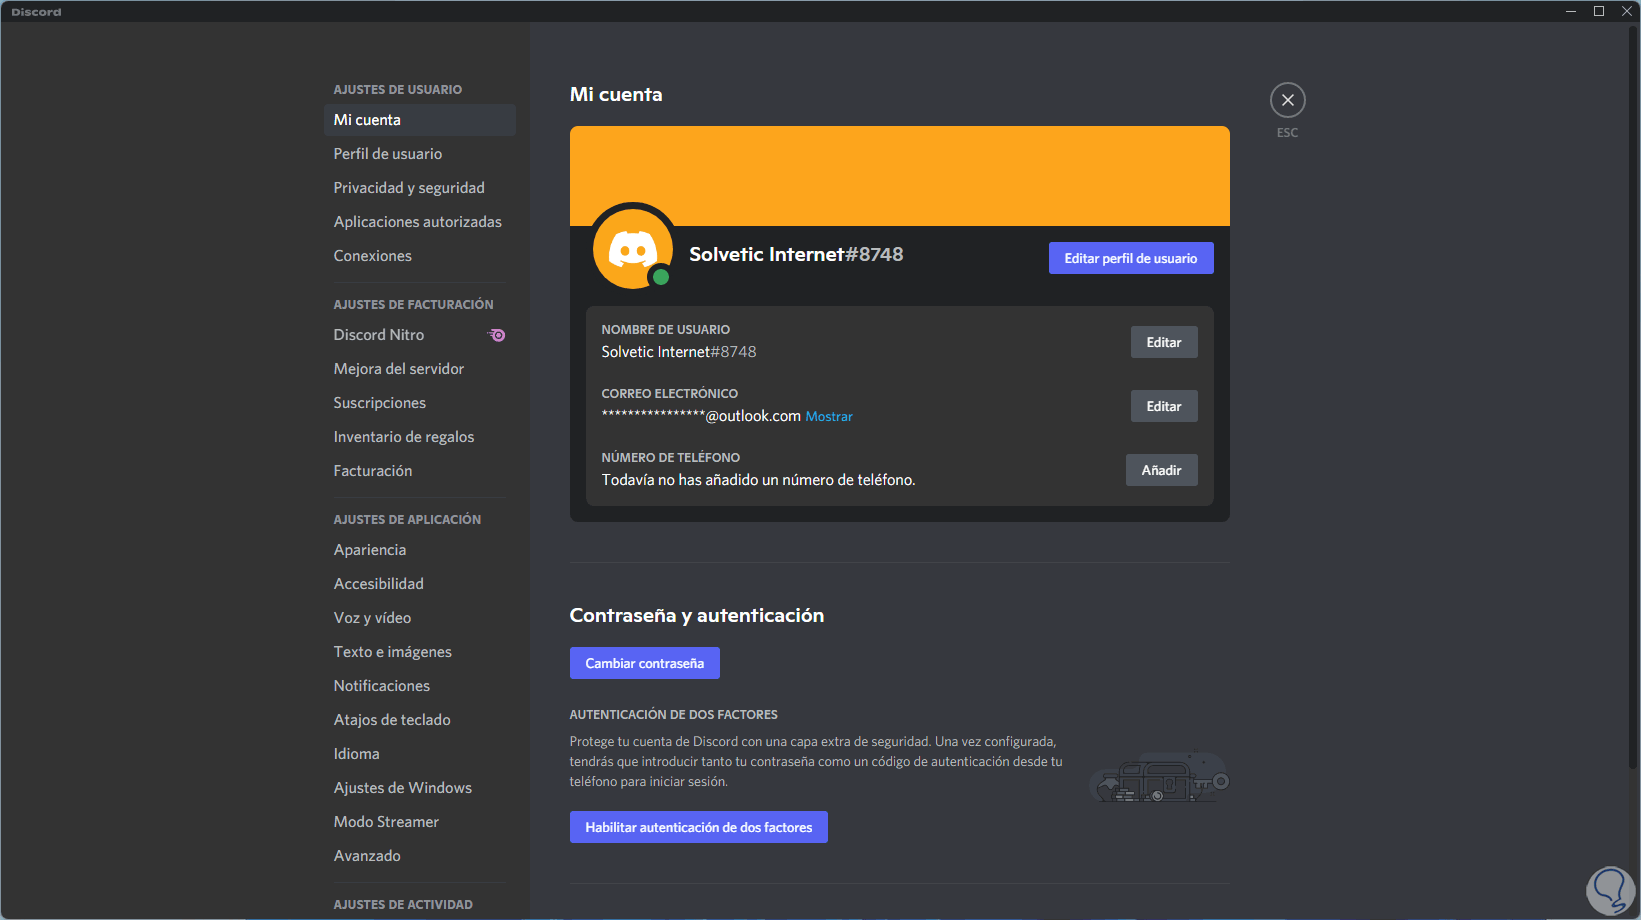The width and height of the screenshot is (1641, 920).
Task: Click Añadir to add phone number
Action: click(1162, 470)
